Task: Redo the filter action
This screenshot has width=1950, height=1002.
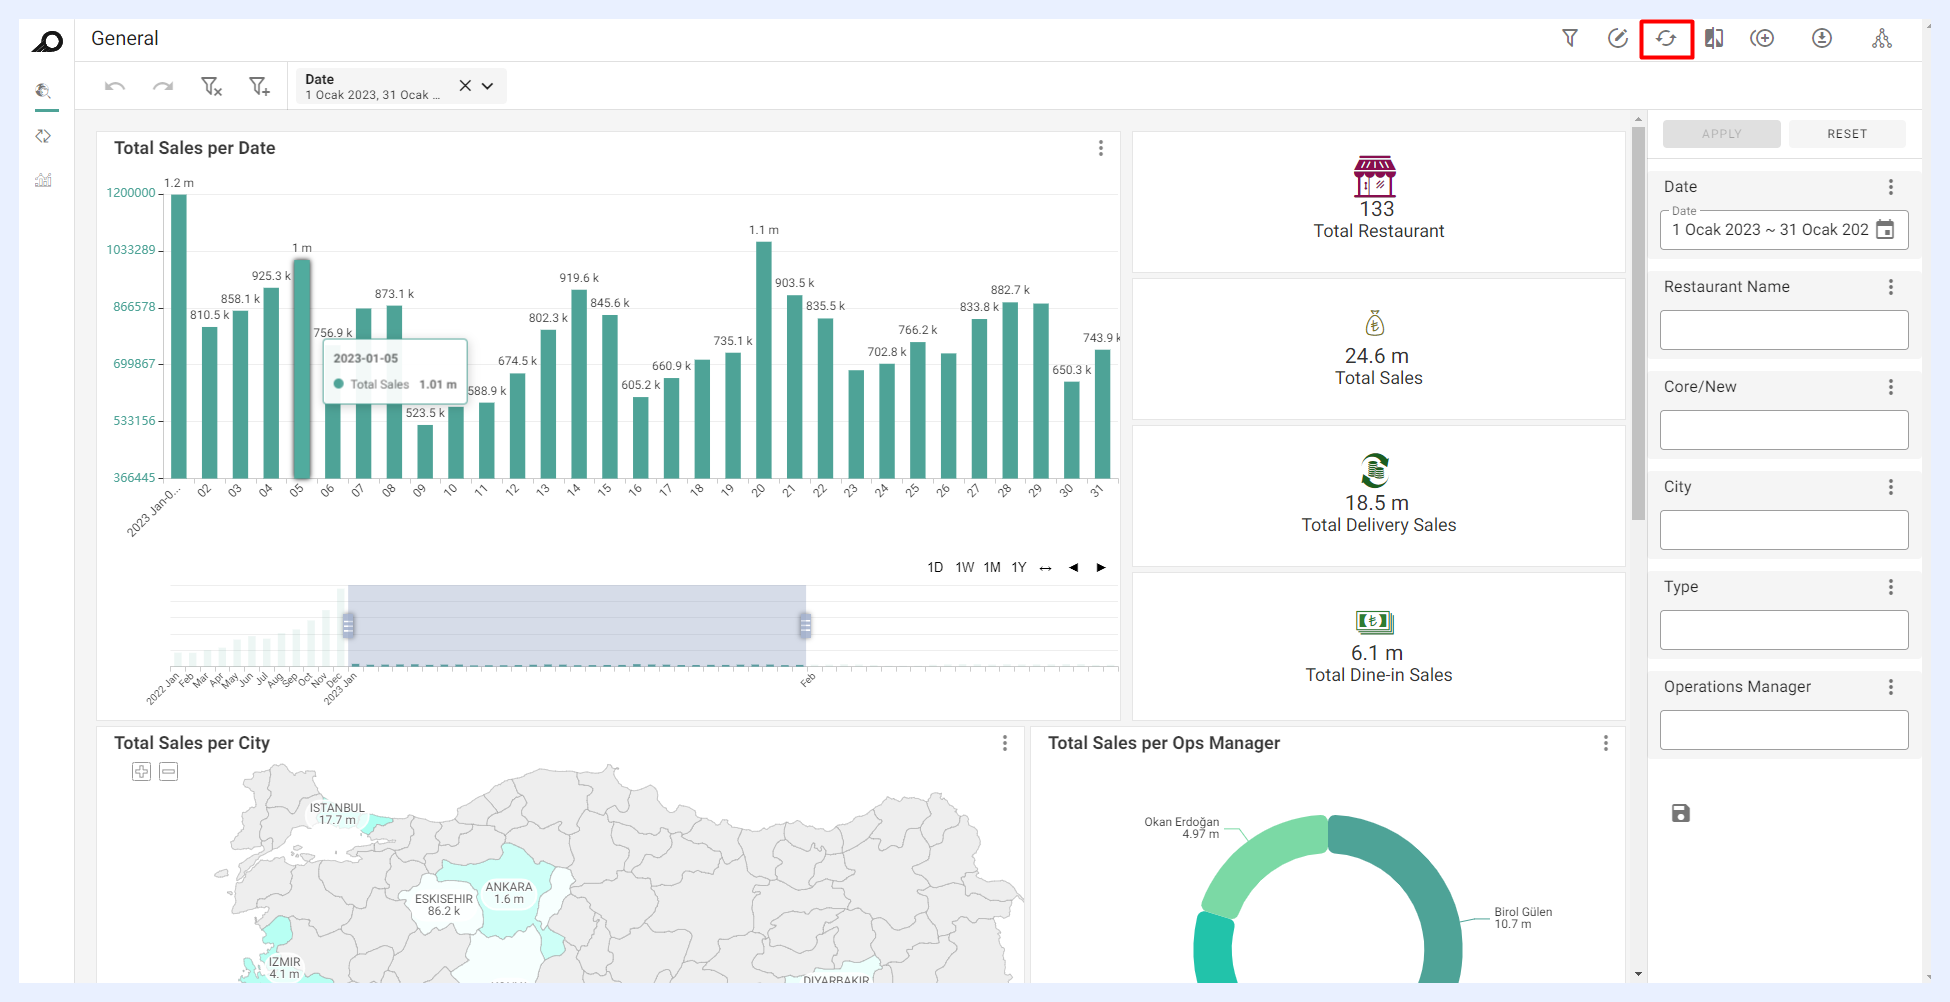Action: pyautogui.click(x=163, y=86)
